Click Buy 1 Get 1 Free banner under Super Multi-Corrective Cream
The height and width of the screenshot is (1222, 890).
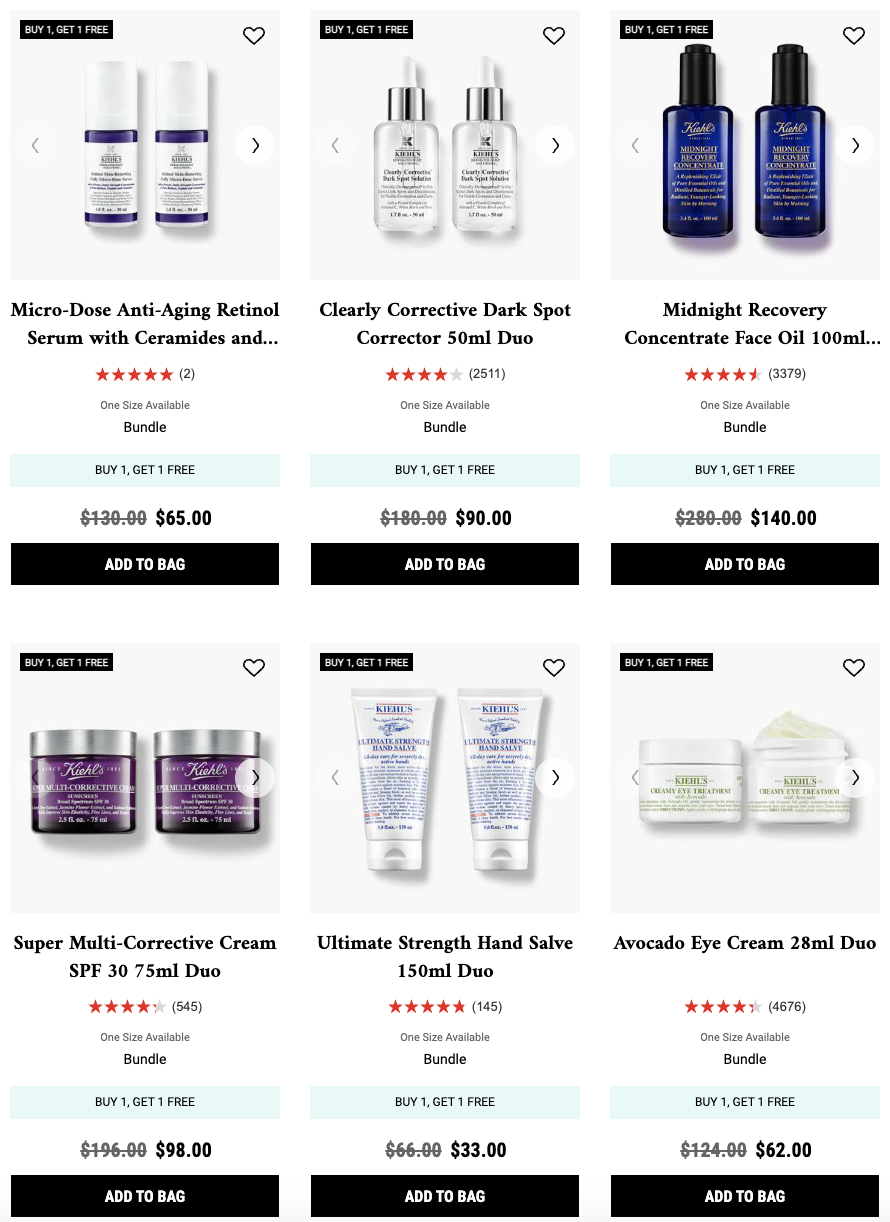pos(145,1102)
